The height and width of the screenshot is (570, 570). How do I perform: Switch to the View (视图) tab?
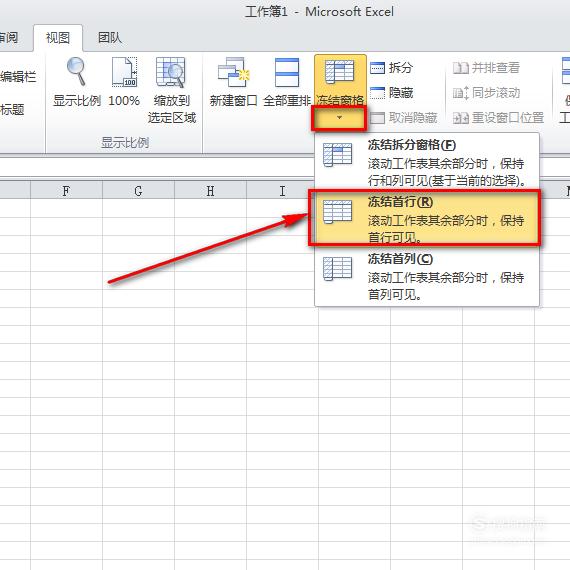click(58, 38)
